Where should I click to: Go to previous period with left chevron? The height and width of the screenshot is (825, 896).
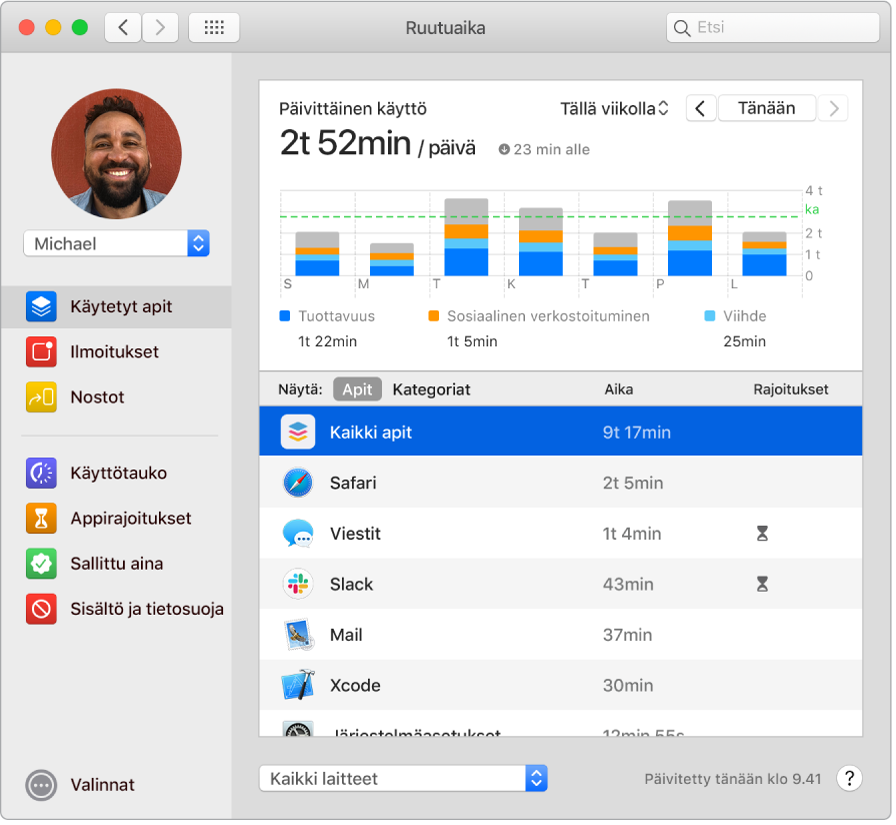tap(701, 109)
